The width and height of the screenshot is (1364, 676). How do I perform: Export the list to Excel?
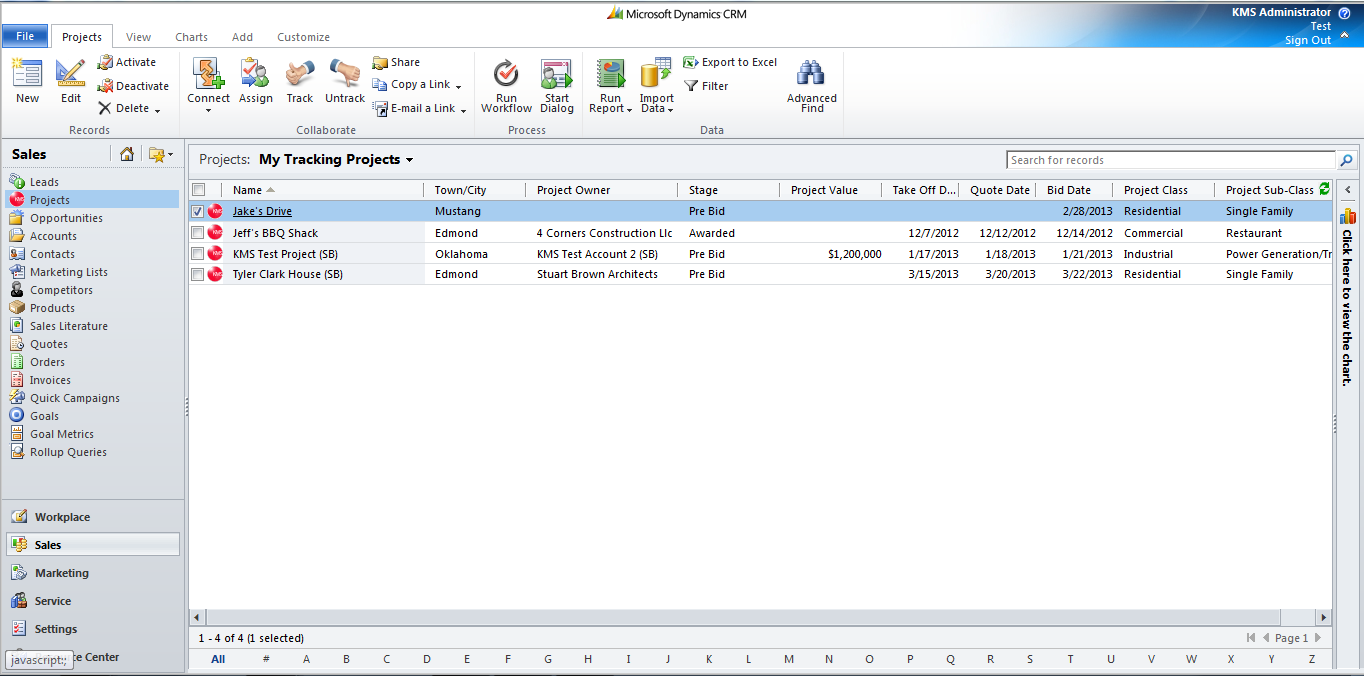730,62
